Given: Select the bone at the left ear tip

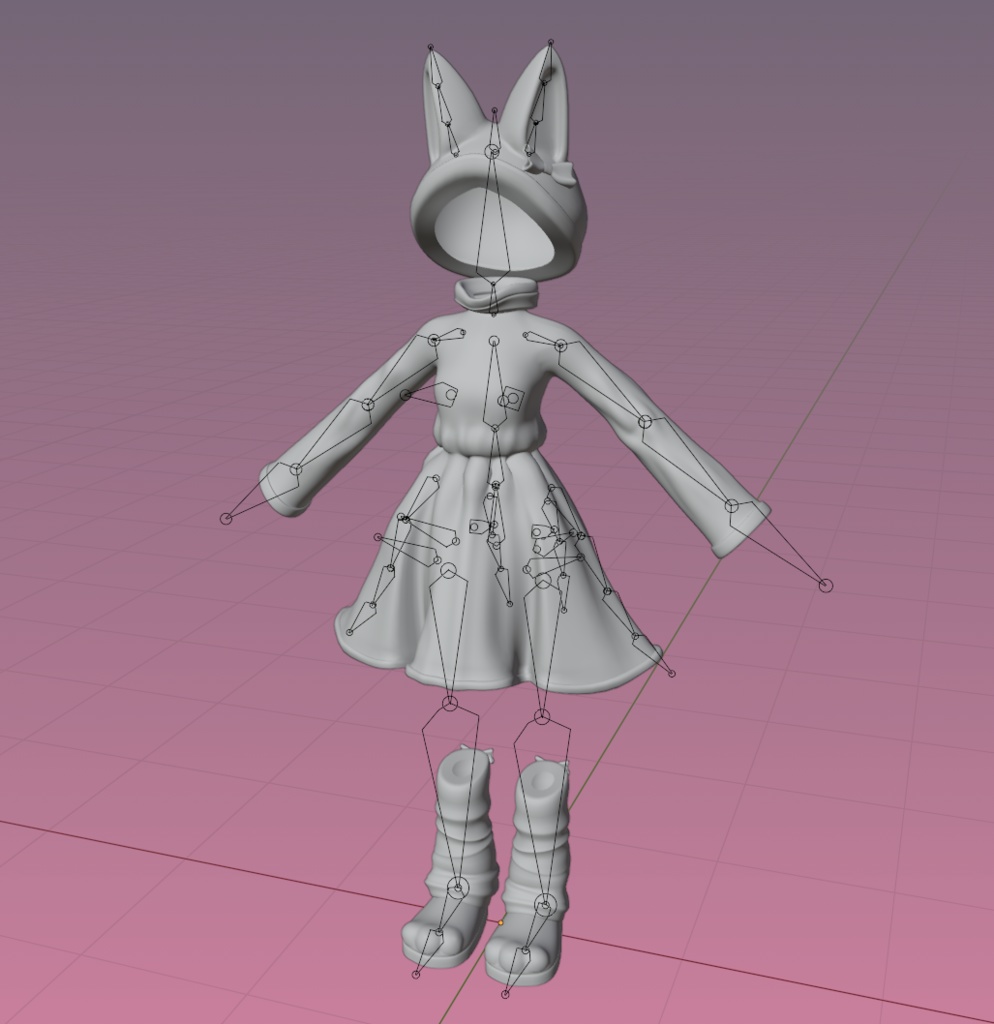Looking at the screenshot, I should click(x=430, y=45).
